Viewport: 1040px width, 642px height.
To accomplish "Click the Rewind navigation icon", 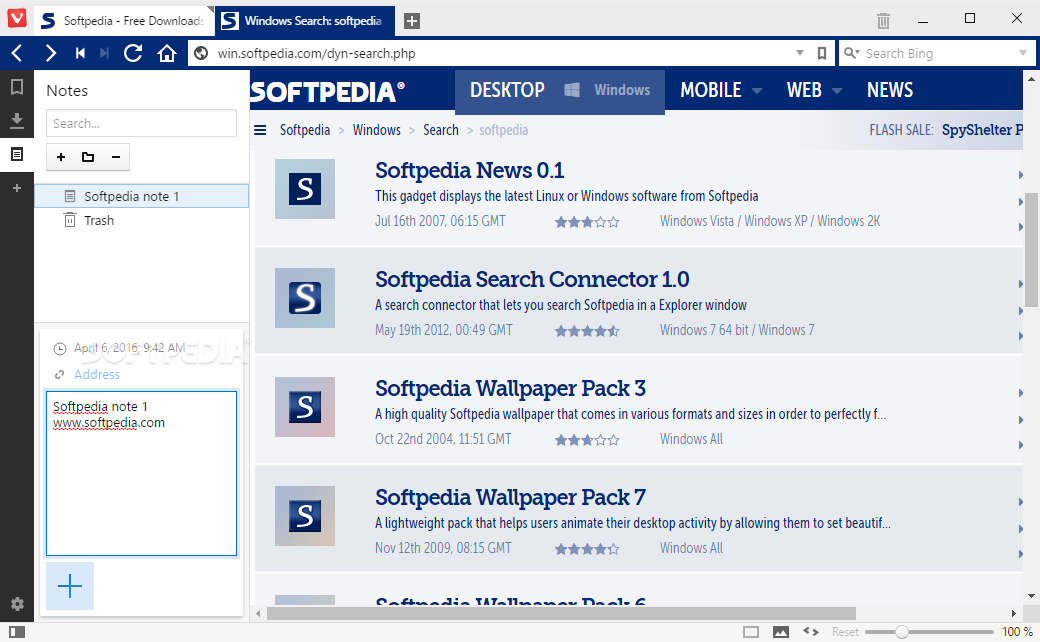I will (80, 53).
